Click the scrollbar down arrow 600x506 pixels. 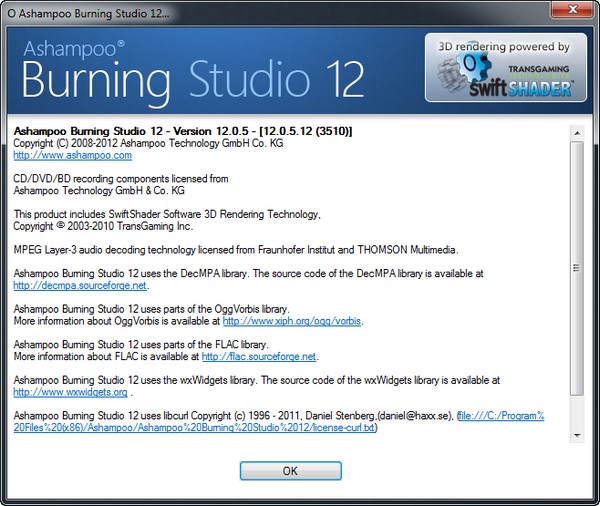[x=577, y=436]
